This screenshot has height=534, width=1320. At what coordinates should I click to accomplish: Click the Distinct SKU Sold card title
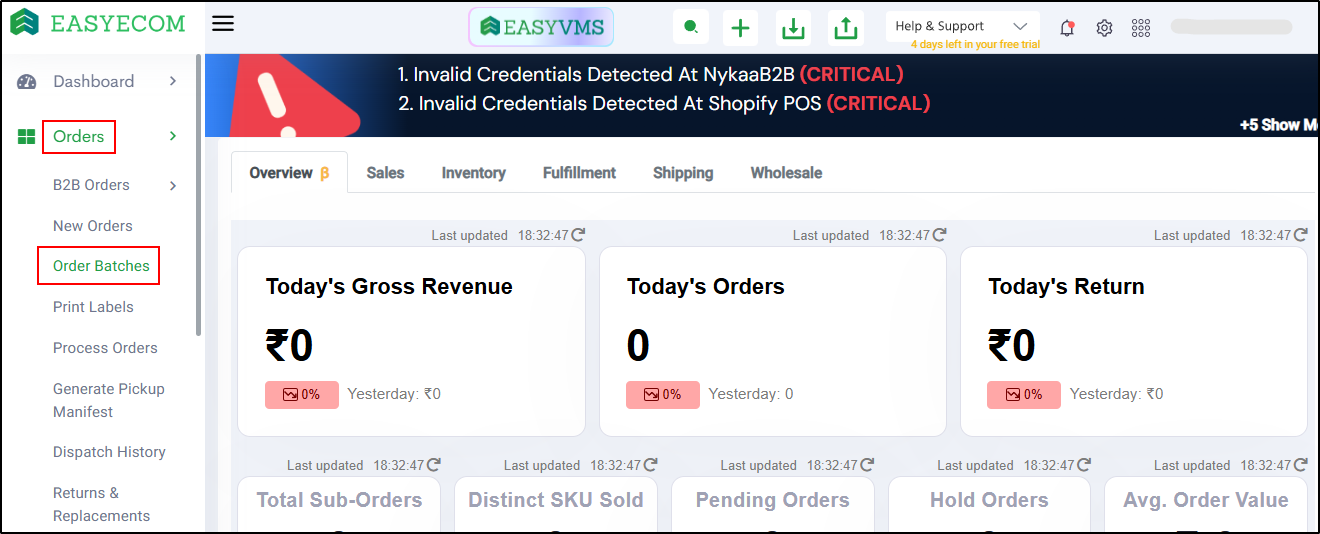[x=556, y=500]
